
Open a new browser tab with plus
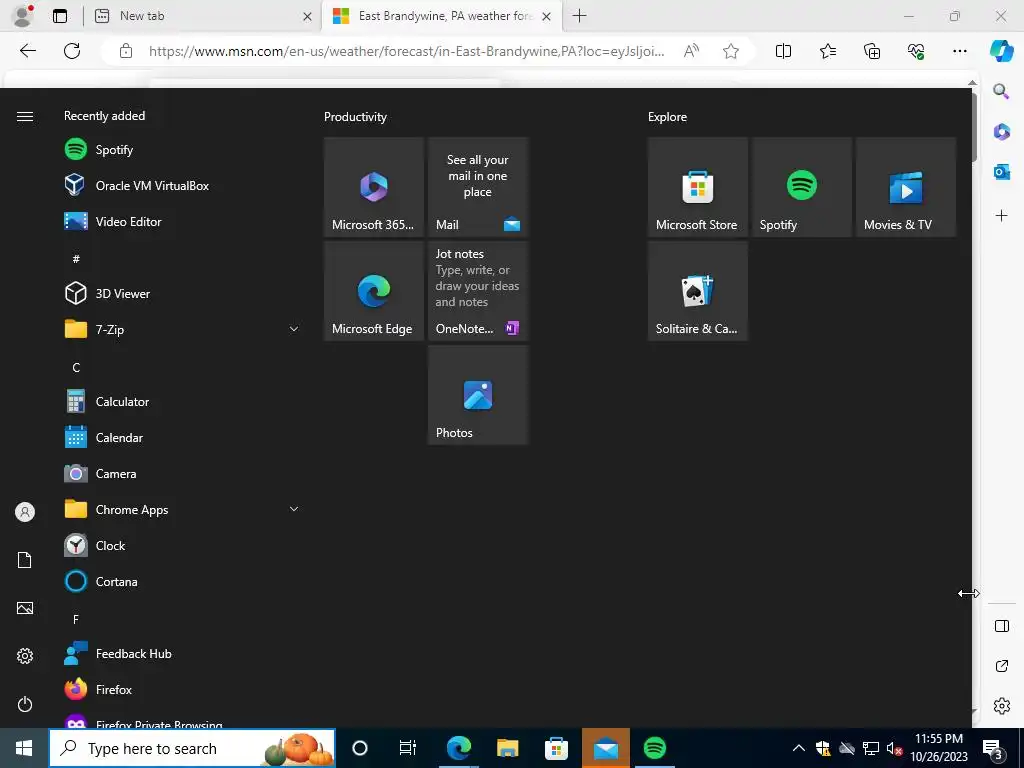tap(579, 16)
